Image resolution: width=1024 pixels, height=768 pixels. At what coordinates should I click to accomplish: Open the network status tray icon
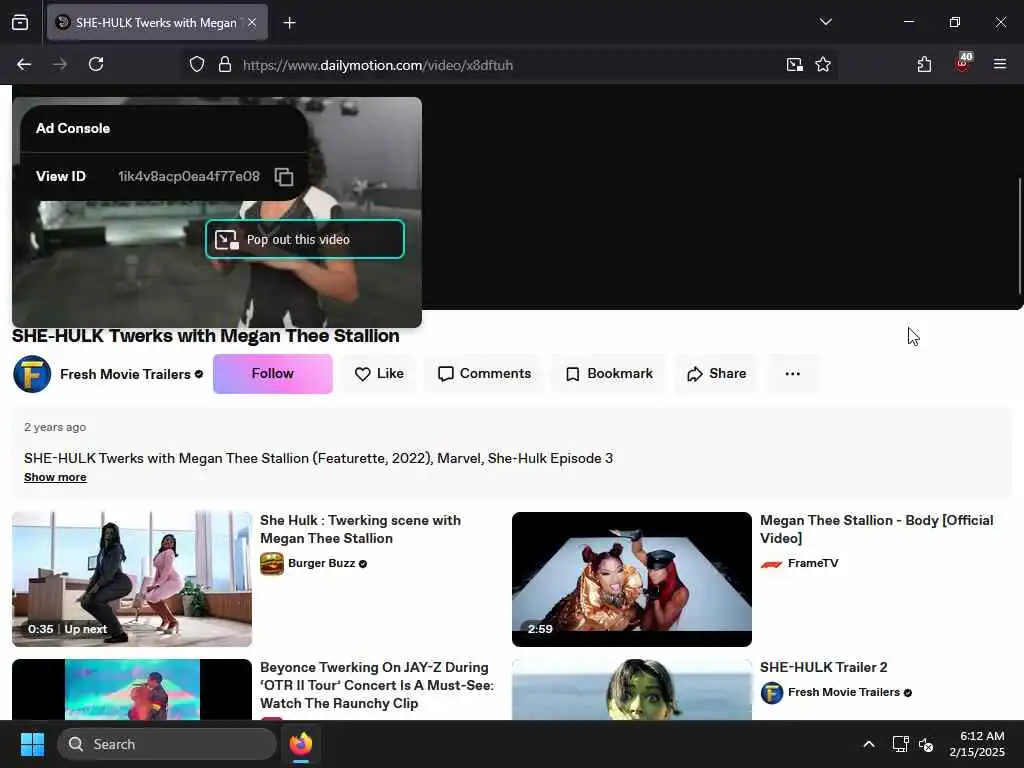901,744
